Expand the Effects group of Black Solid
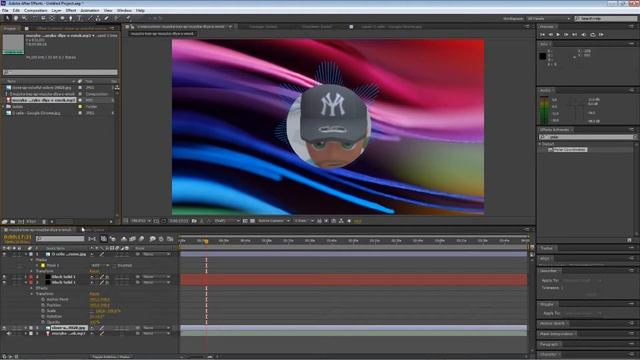The width and height of the screenshot is (640, 360). point(32,288)
